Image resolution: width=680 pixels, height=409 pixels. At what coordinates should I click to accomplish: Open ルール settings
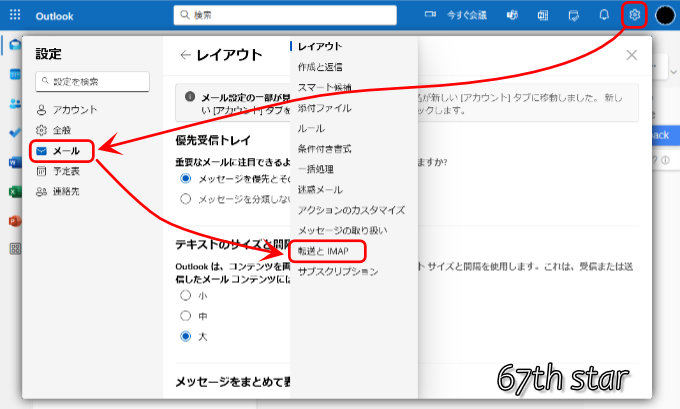[x=311, y=128]
